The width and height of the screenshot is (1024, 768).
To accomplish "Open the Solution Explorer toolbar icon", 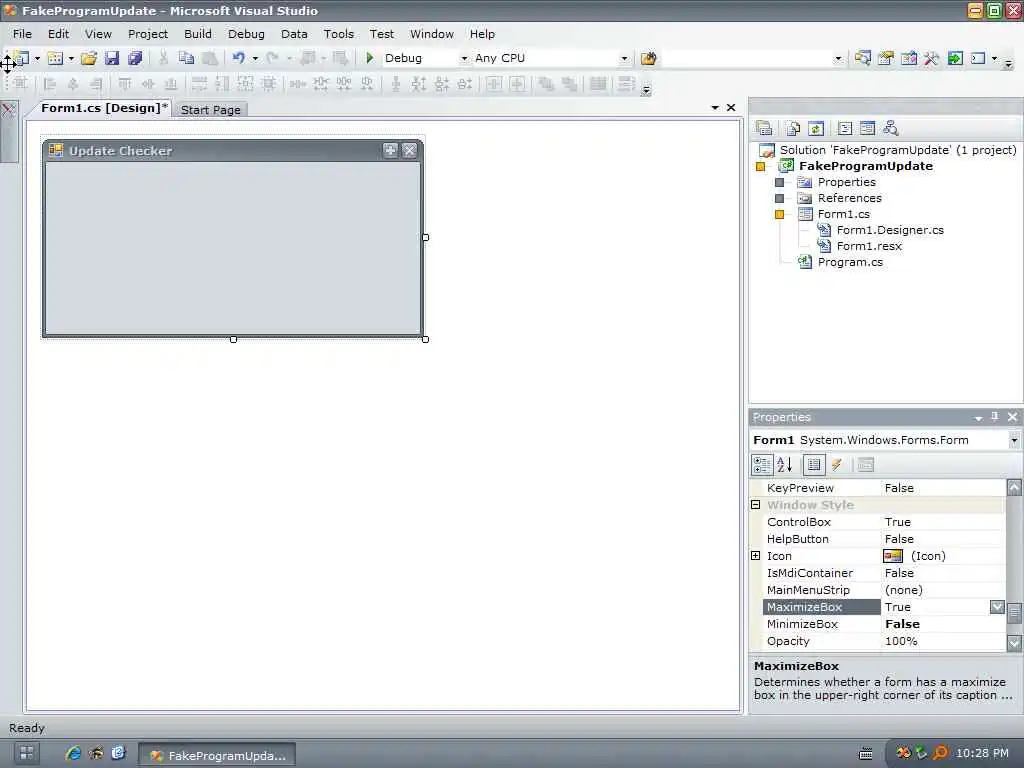I will [x=862, y=58].
